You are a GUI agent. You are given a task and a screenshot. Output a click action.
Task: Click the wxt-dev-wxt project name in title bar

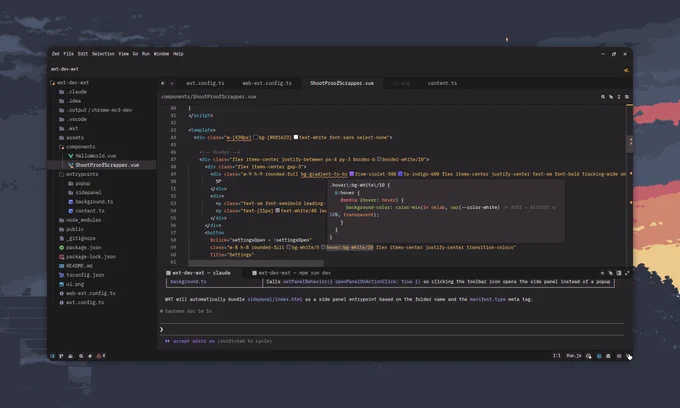click(x=65, y=69)
